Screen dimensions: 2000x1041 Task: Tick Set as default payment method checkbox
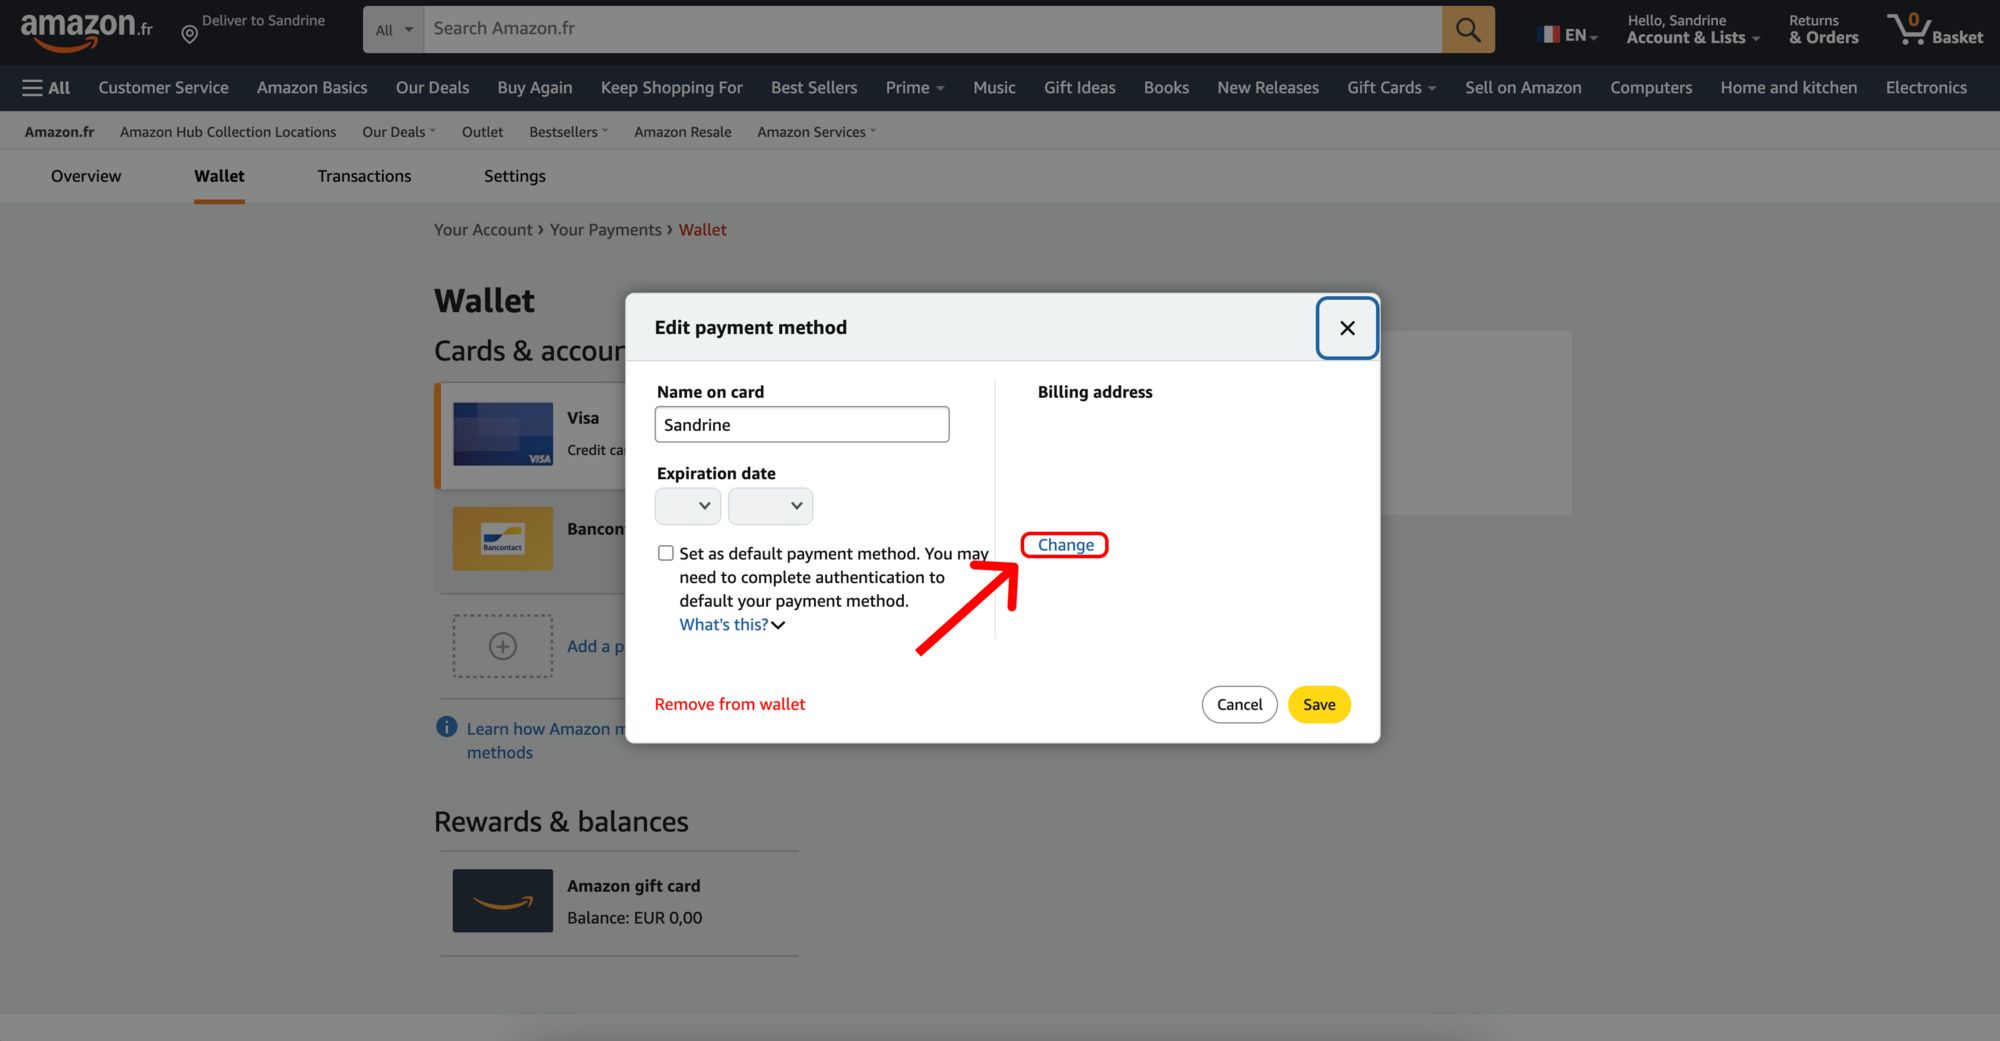click(x=666, y=553)
